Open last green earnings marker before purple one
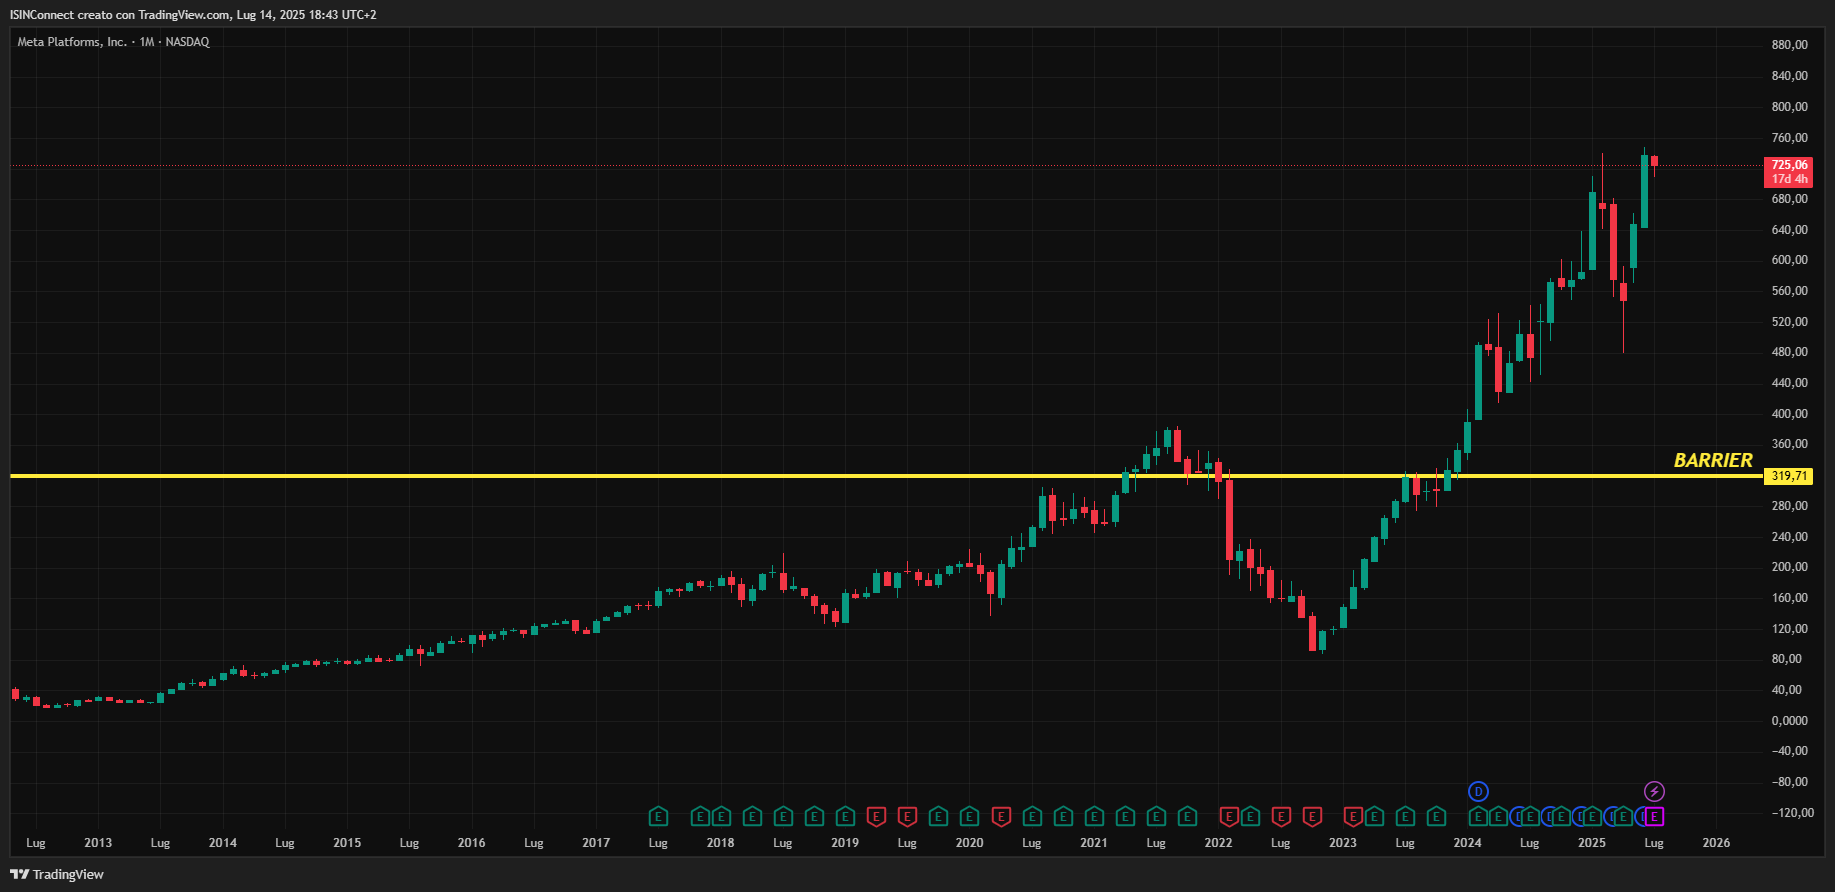The image size is (1835, 892). tap(1623, 817)
